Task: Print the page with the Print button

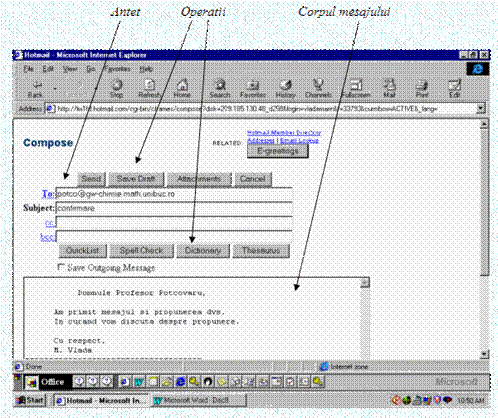Action: 422,89
